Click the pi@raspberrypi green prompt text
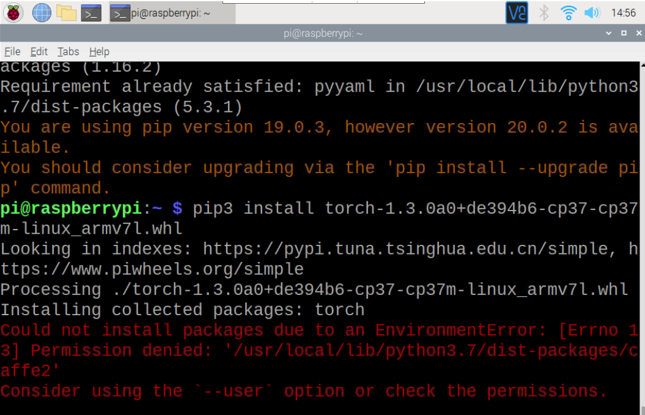The height and width of the screenshot is (415, 645). coord(71,209)
